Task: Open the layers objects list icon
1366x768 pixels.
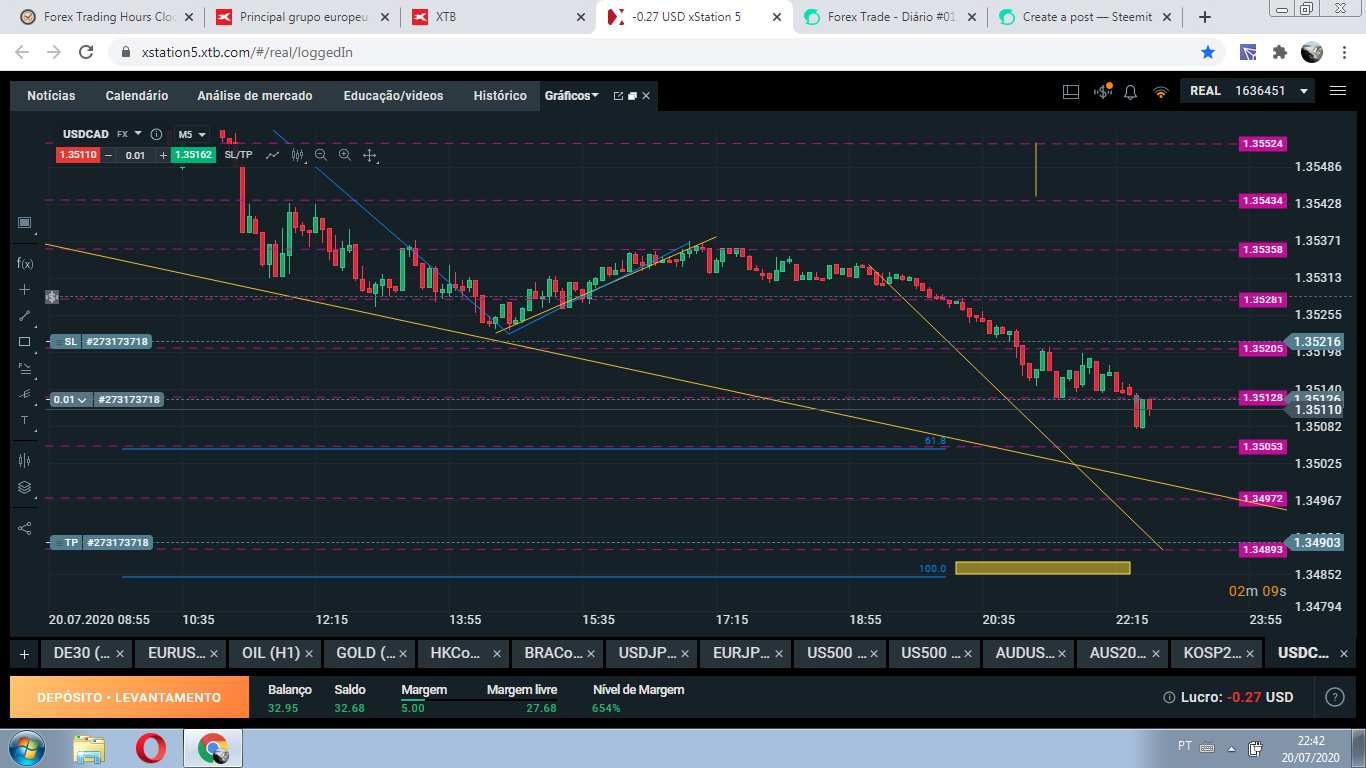Action: 25,488
